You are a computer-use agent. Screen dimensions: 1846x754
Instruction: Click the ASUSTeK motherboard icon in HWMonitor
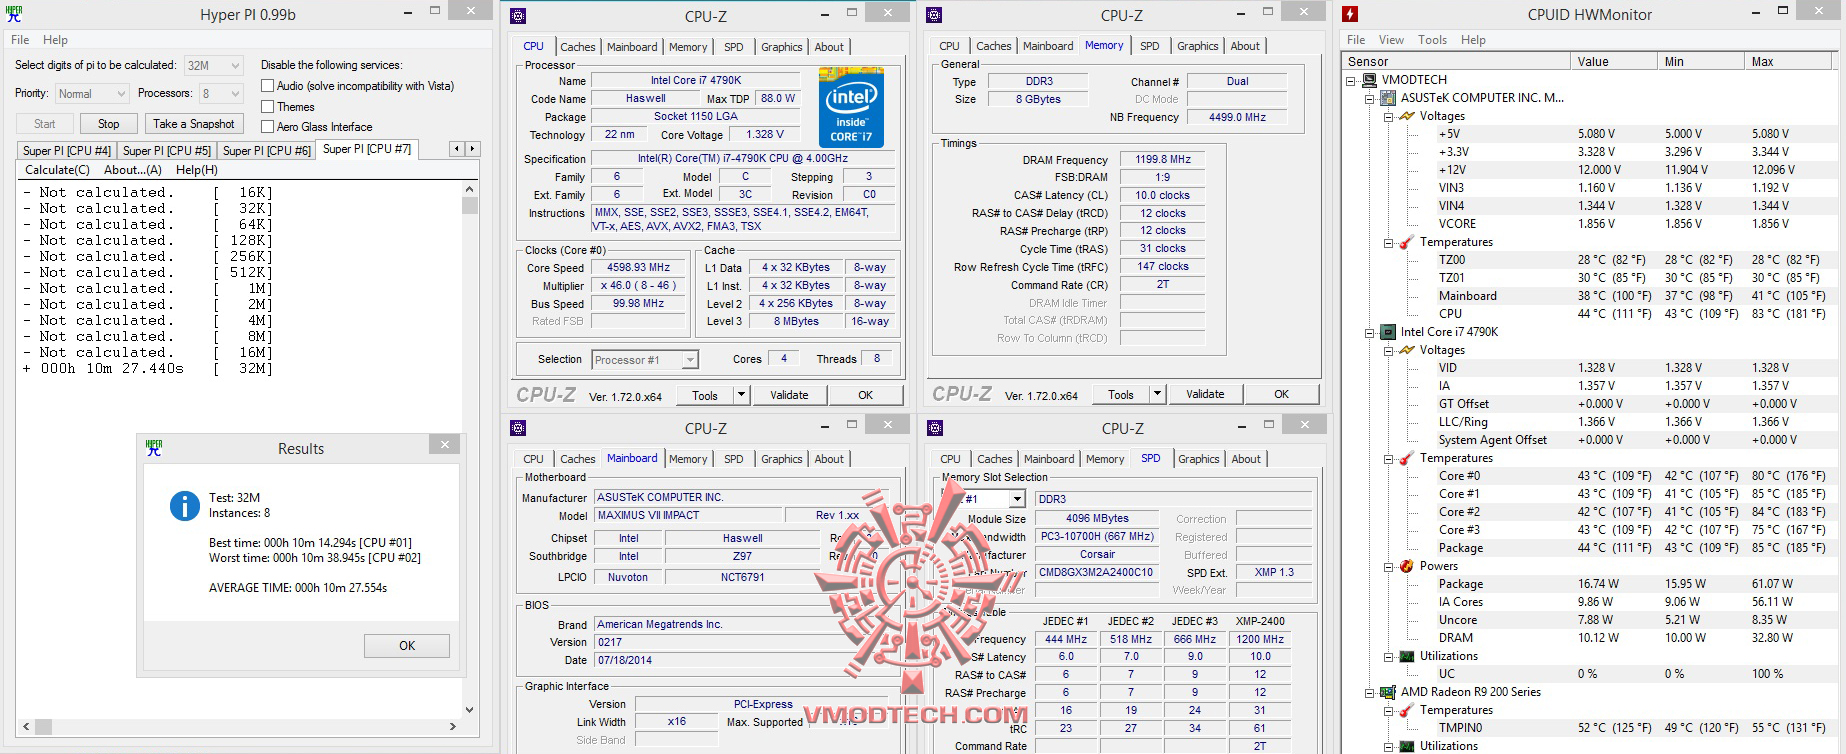pos(1388,98)
